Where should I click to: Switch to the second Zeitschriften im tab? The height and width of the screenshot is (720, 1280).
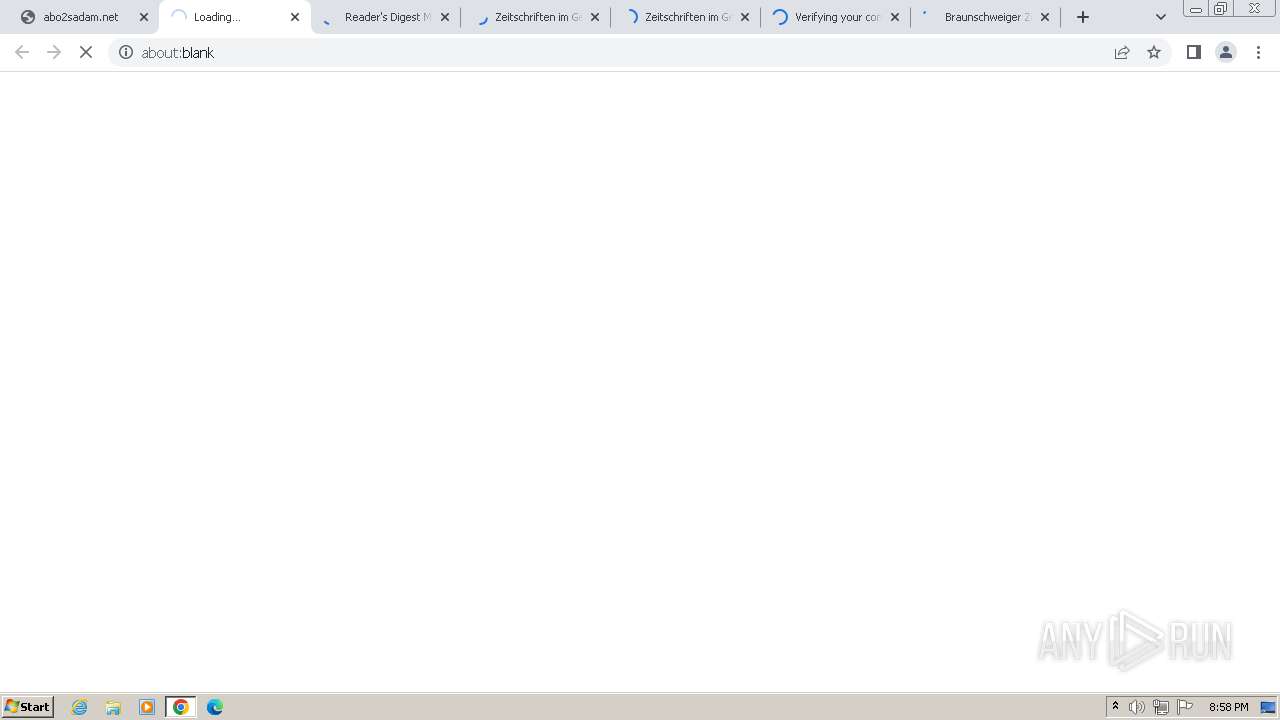(688, 17)
